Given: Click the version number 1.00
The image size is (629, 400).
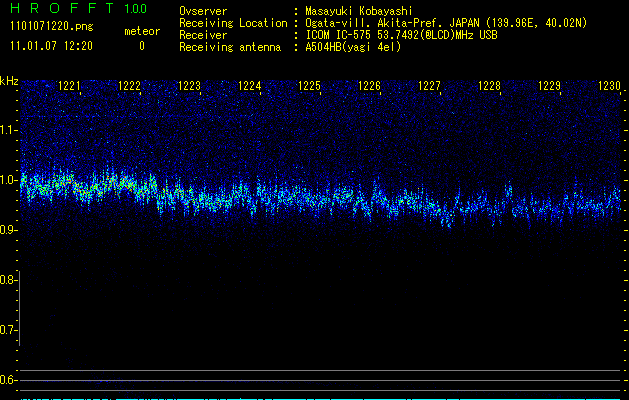Looking at the screenshot, I should point(134,9).
